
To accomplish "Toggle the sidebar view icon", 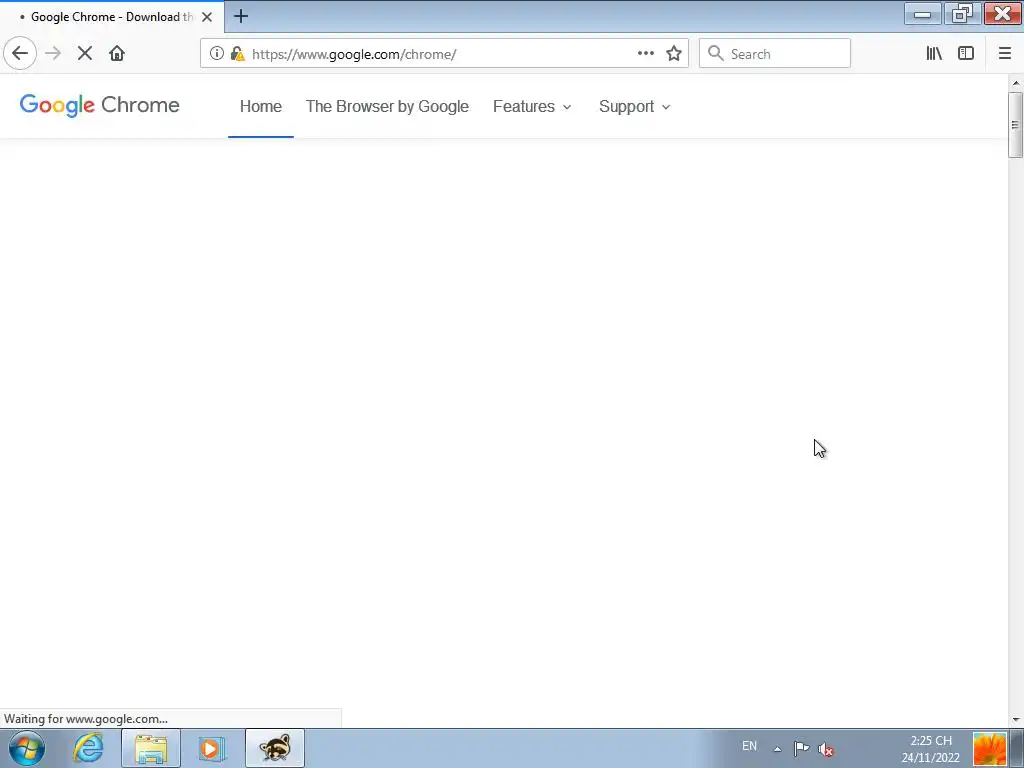I will 966,54.
